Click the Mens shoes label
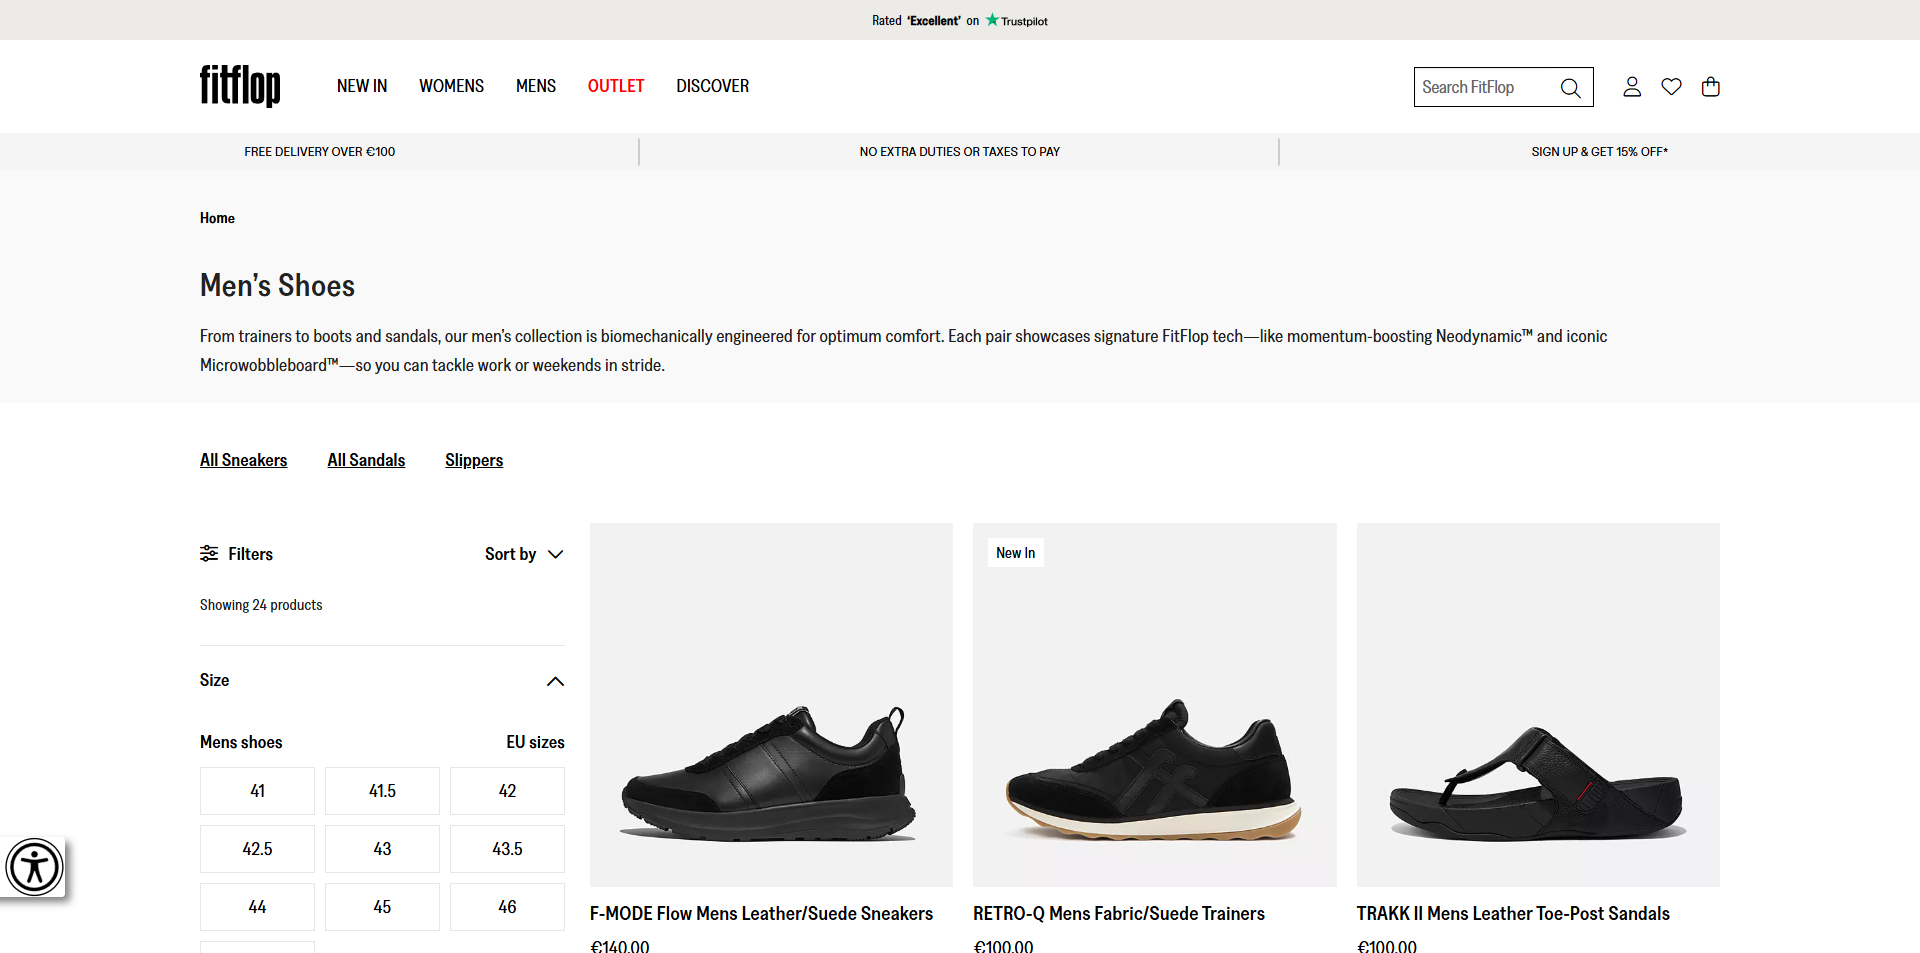This screenshot has width=1920, height=953. point(241,742)
